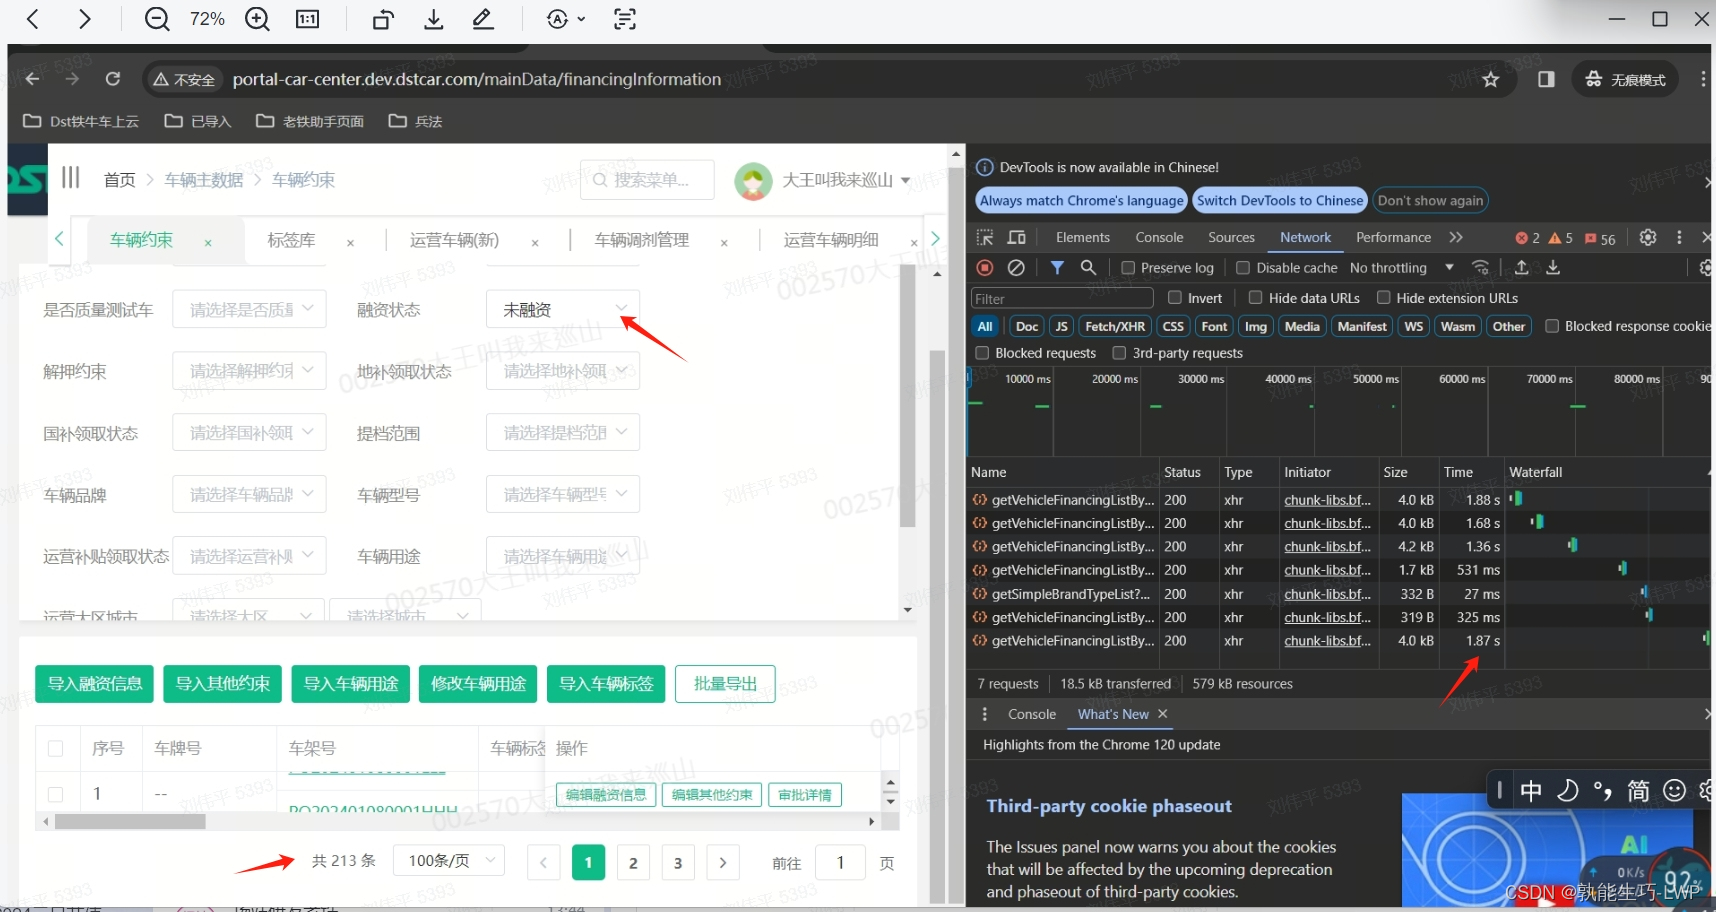
Task: Zoom out the image viewer
Action: pos(157,19)
